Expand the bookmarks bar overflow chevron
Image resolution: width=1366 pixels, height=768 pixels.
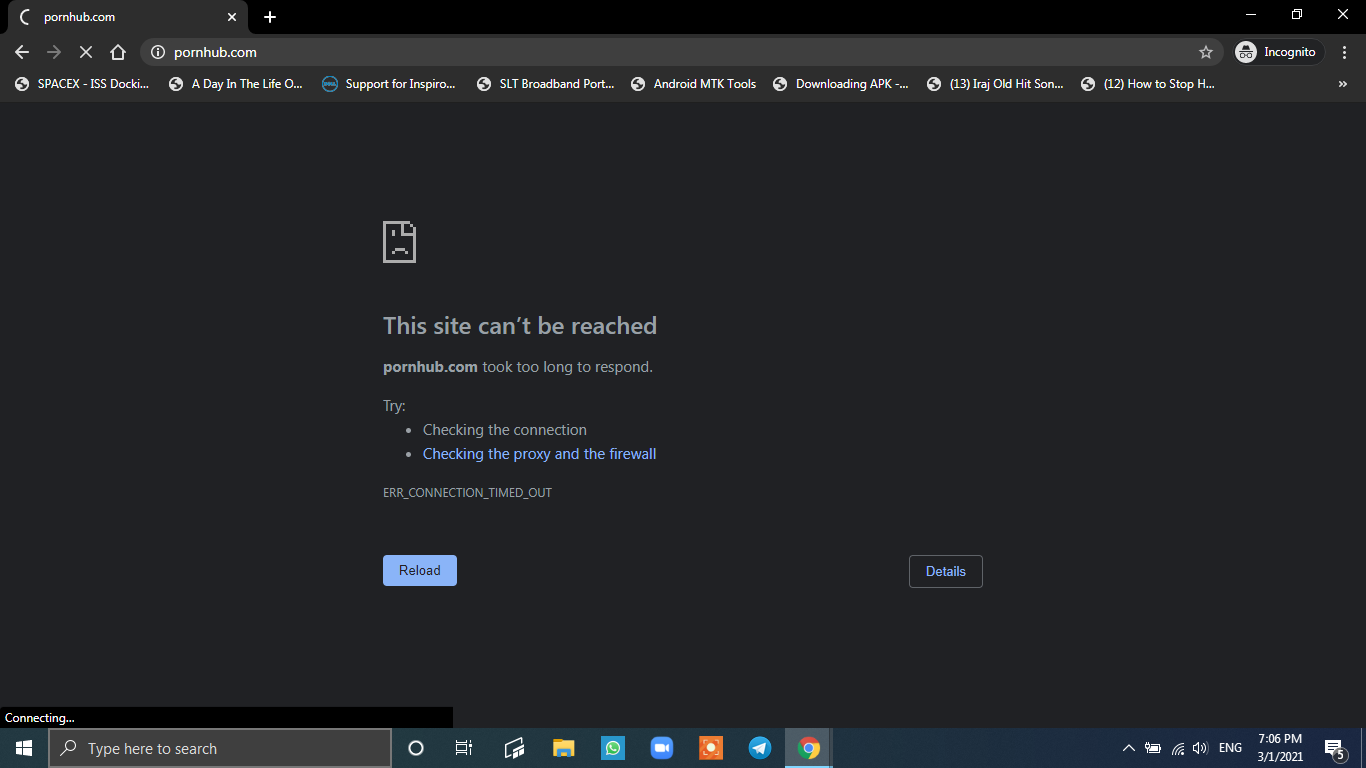pos(1342,84)
